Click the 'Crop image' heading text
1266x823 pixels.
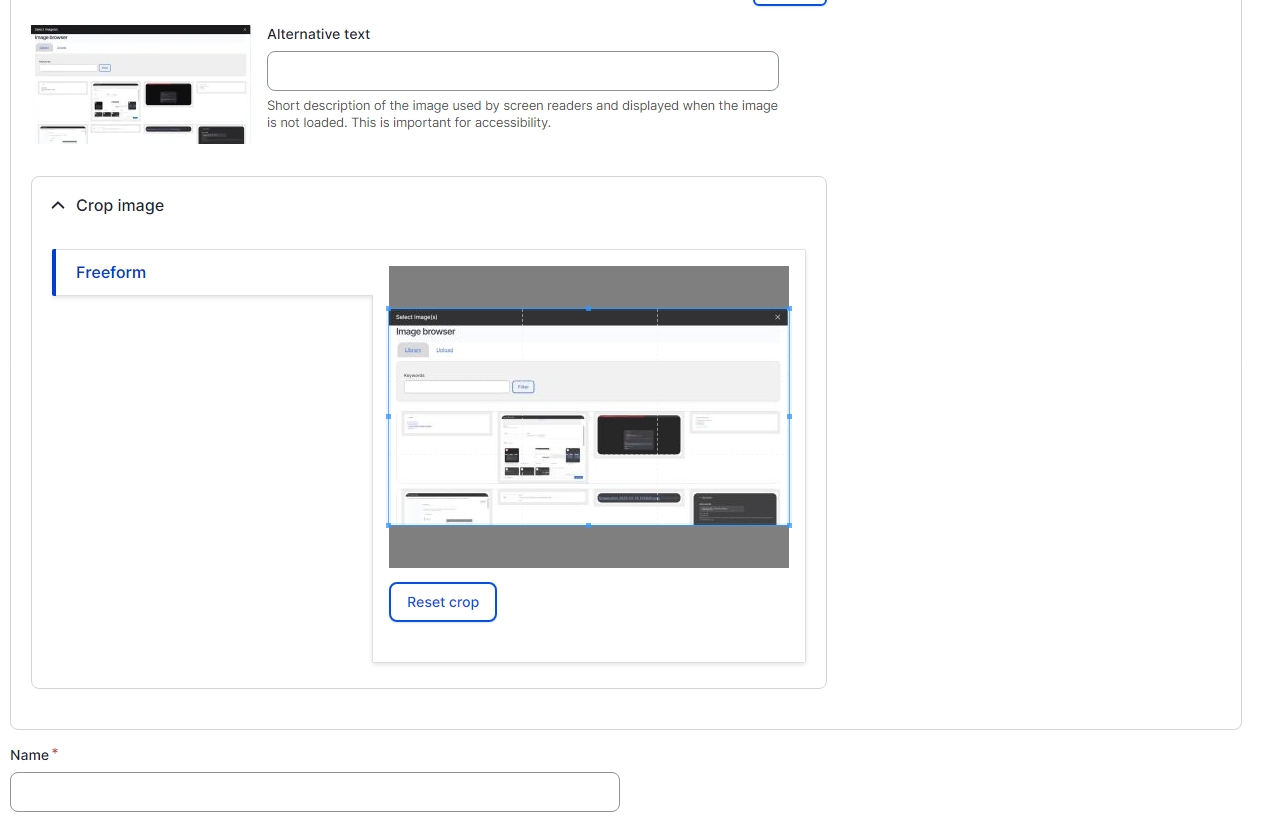point(120,205)
